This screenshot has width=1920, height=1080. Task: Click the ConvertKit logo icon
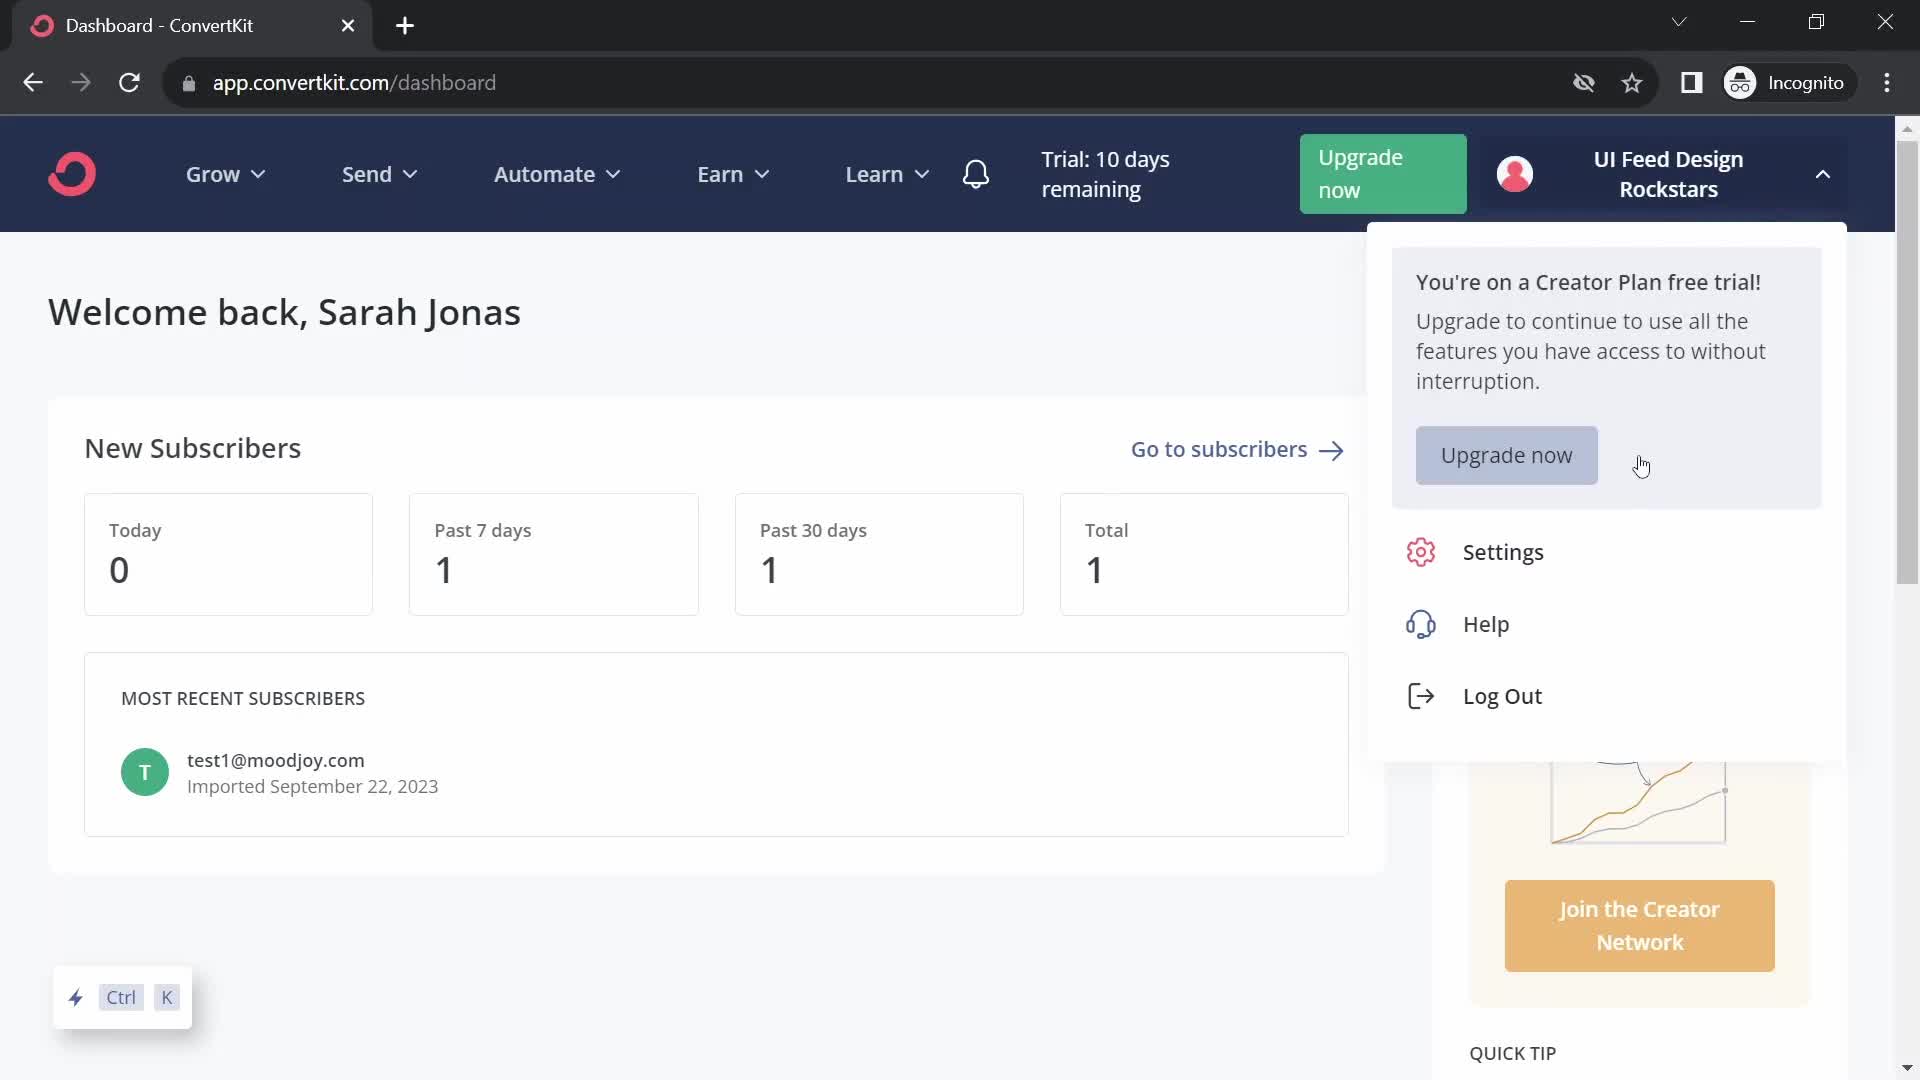click(x=72, y=174)
